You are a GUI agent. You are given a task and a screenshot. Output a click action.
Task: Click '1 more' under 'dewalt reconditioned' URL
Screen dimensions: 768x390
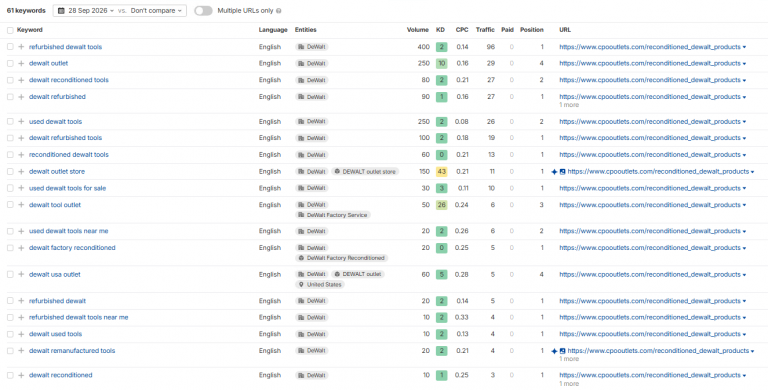point(569,384)
